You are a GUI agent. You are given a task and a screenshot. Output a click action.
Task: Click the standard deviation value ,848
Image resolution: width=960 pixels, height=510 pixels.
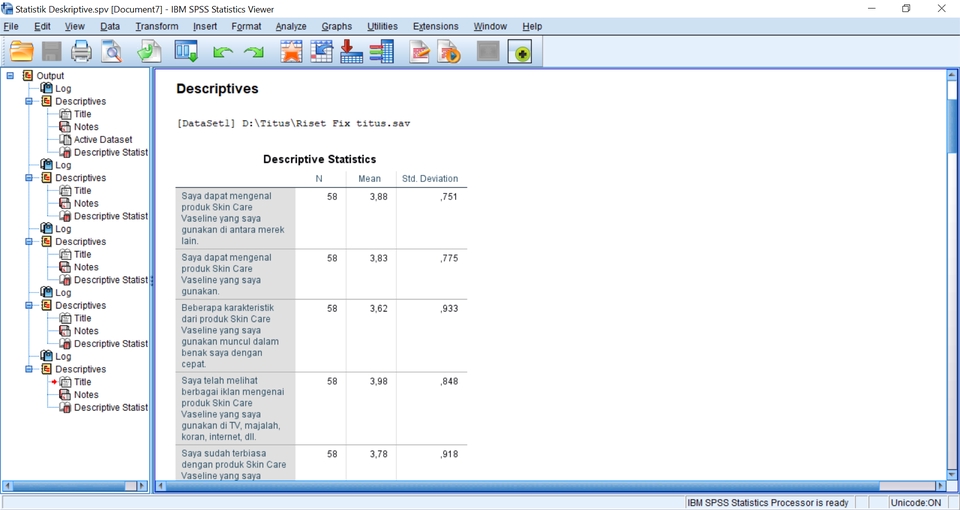tap(448, 381)
